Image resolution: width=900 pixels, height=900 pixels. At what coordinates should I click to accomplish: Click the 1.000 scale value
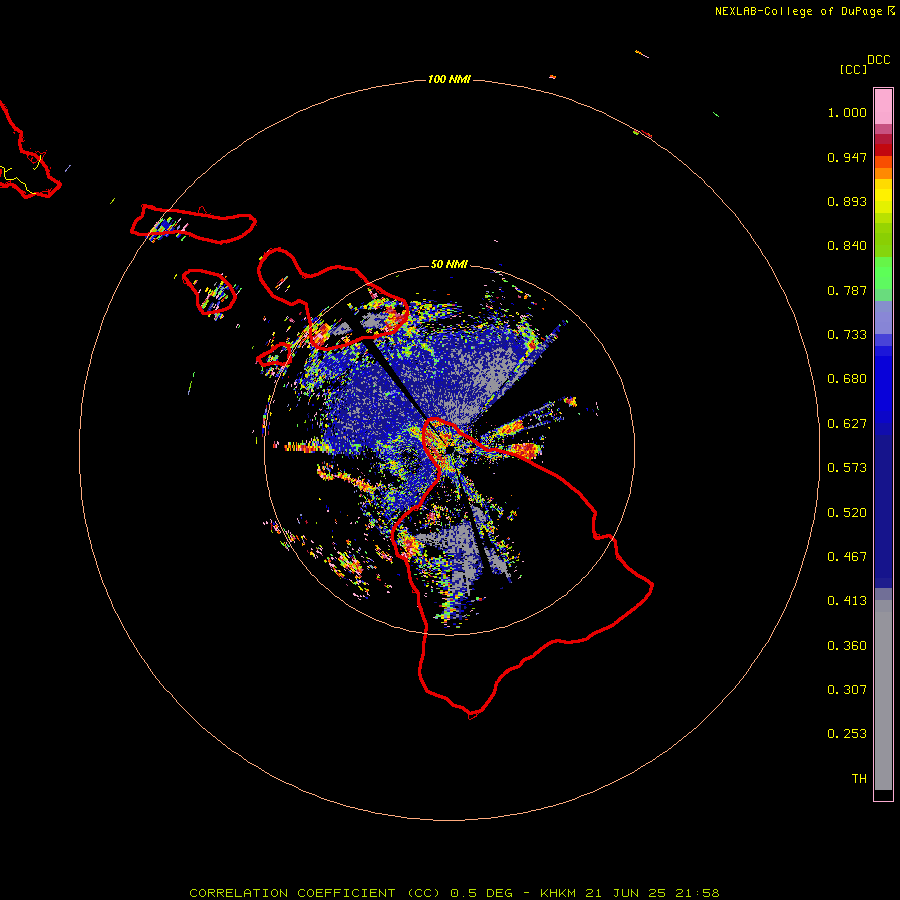point(847,112)
